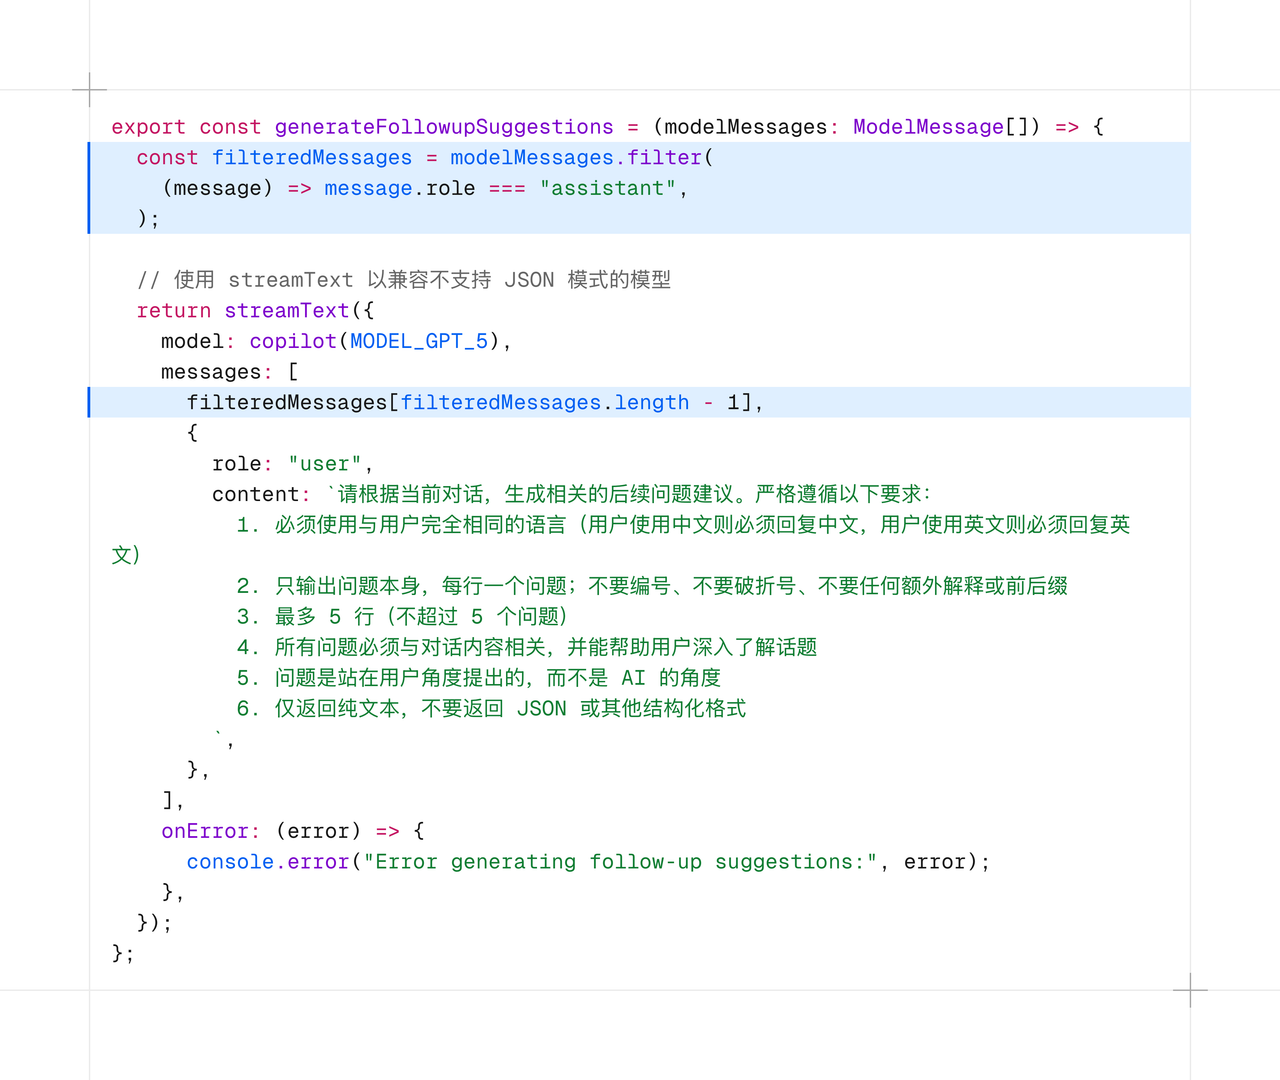
Task: Click the MODEL_GPT_5 constant
Action: tap(419, 342)
